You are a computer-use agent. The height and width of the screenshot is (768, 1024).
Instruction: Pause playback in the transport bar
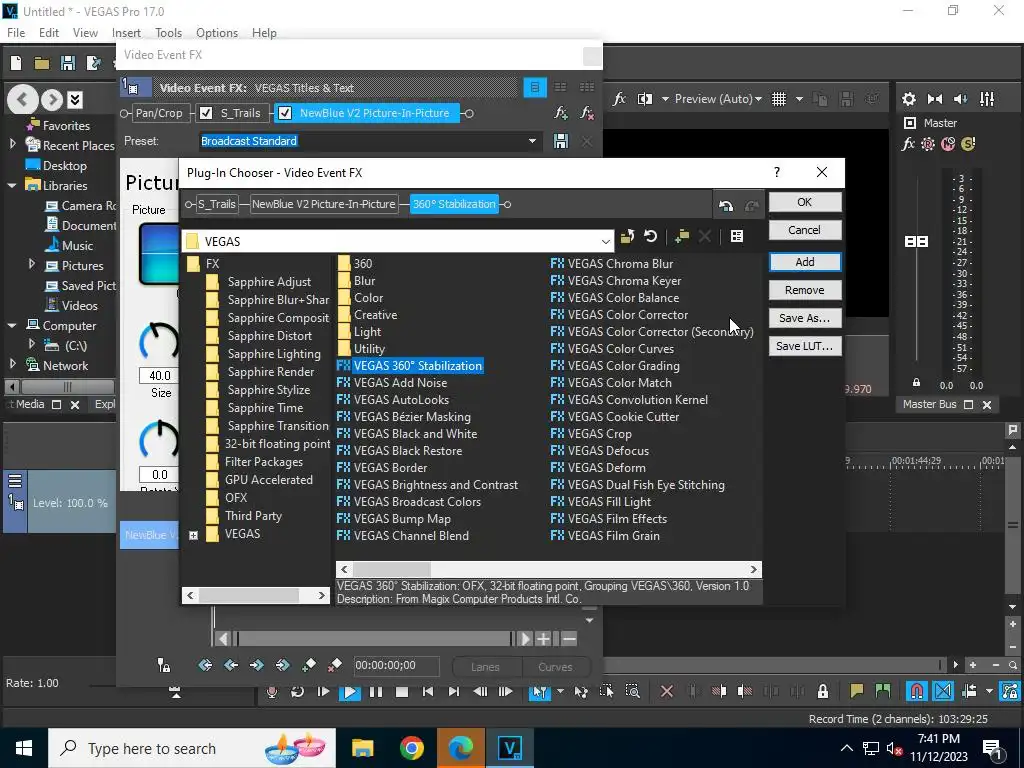click(376, 692)
